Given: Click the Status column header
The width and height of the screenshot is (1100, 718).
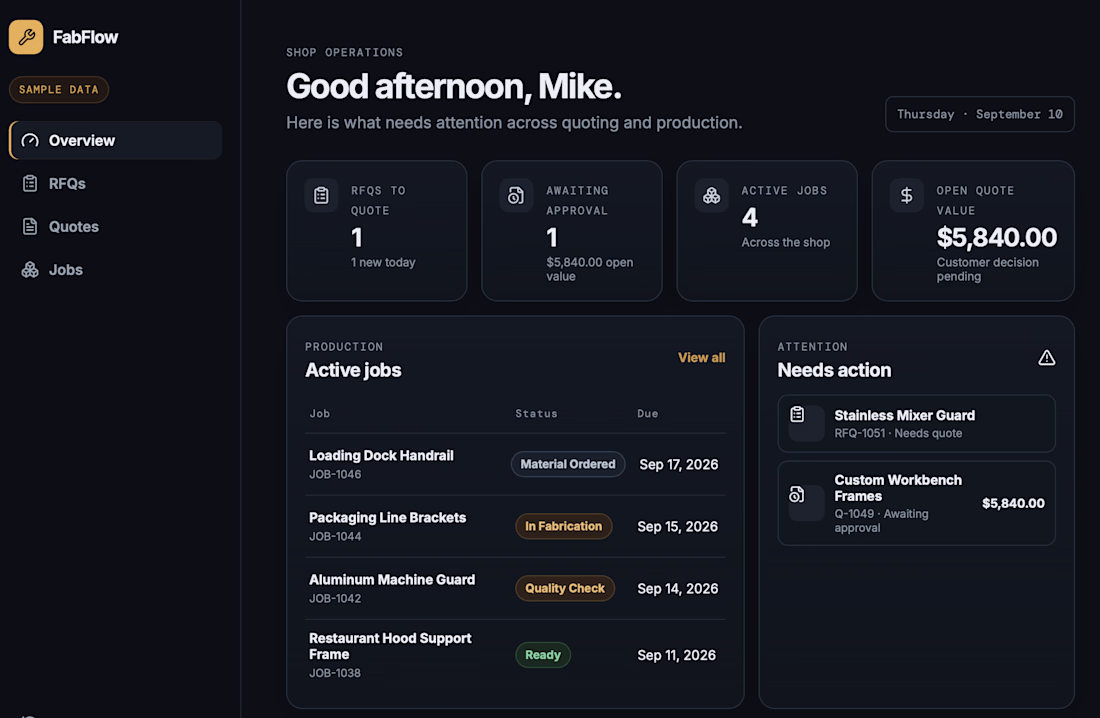Looking at the screenshot, I should click(537, 413).
